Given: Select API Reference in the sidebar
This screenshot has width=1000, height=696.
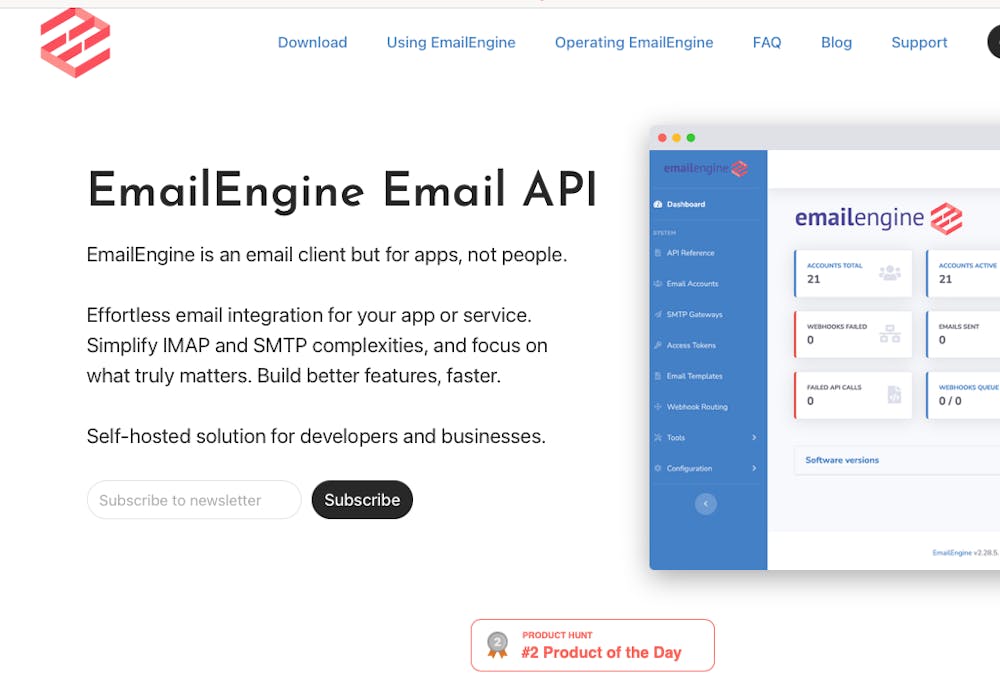Looking at the screenshot, I should pyautogui.click(x=691, y=253).
